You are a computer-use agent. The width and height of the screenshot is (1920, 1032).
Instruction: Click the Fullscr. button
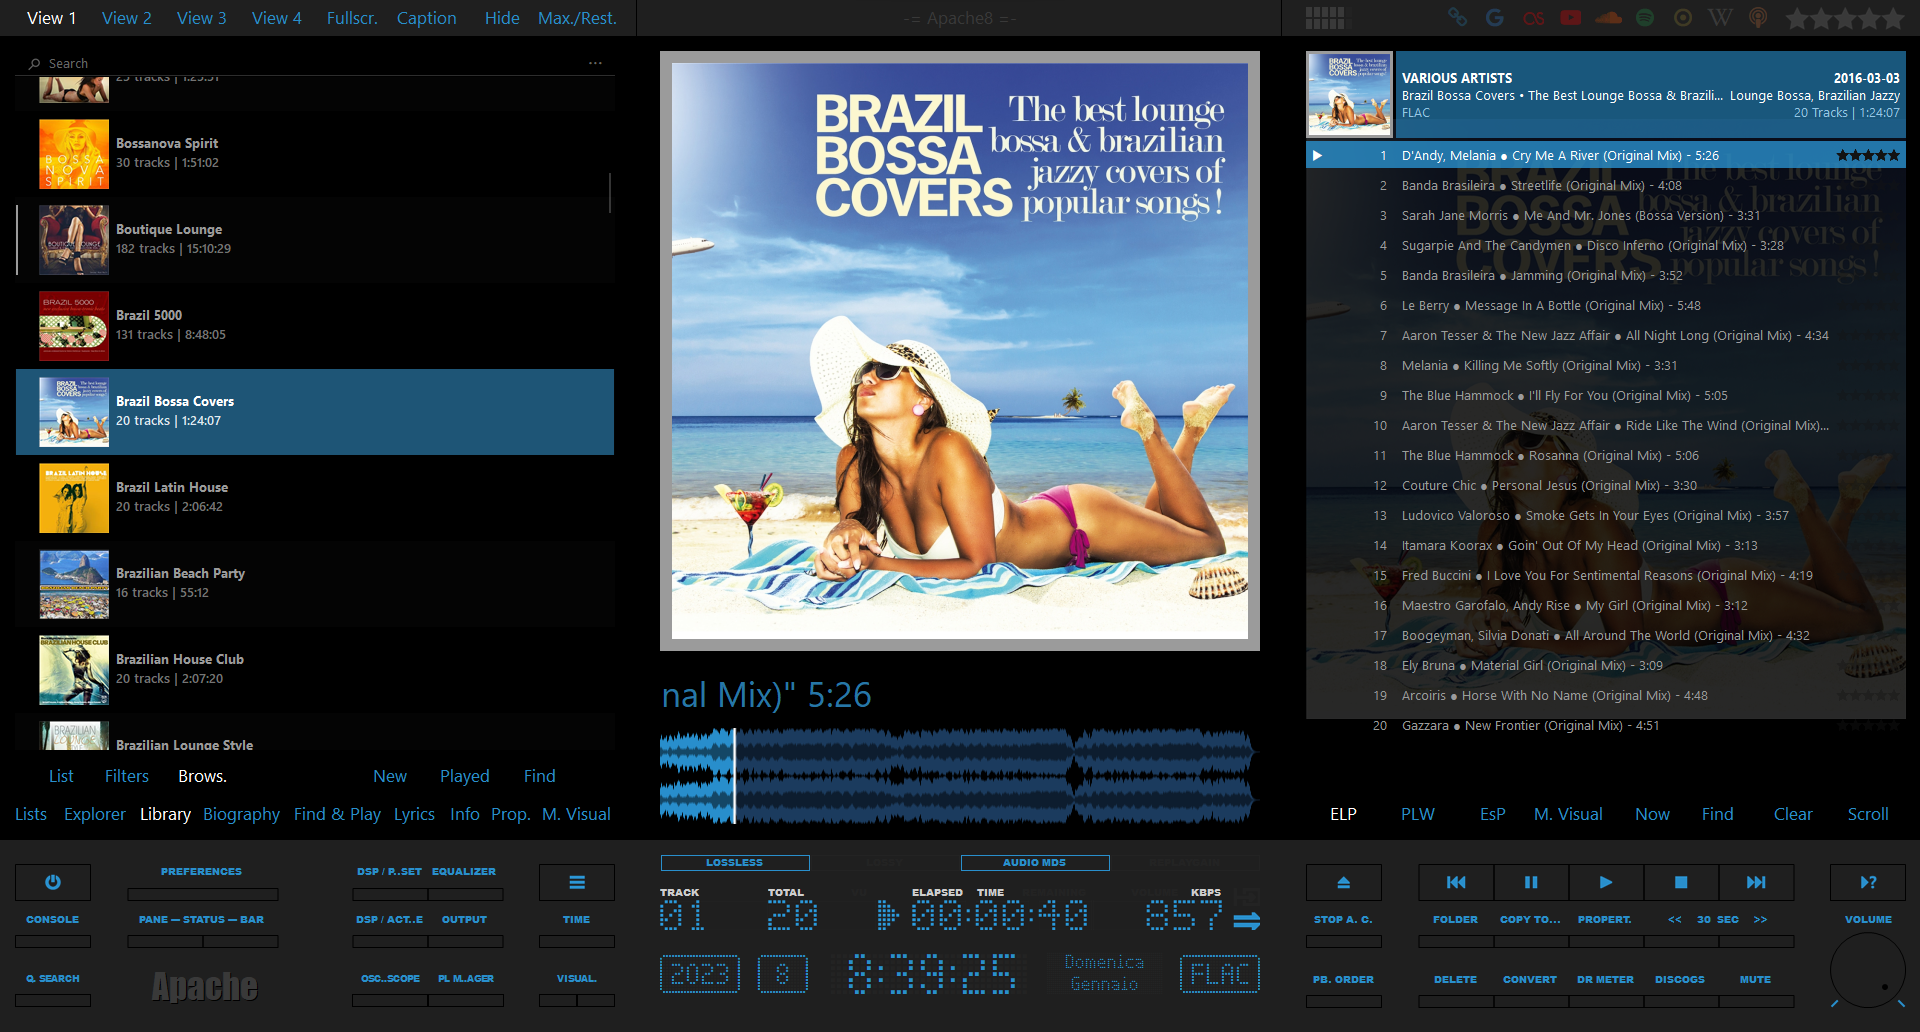(352, 18)
